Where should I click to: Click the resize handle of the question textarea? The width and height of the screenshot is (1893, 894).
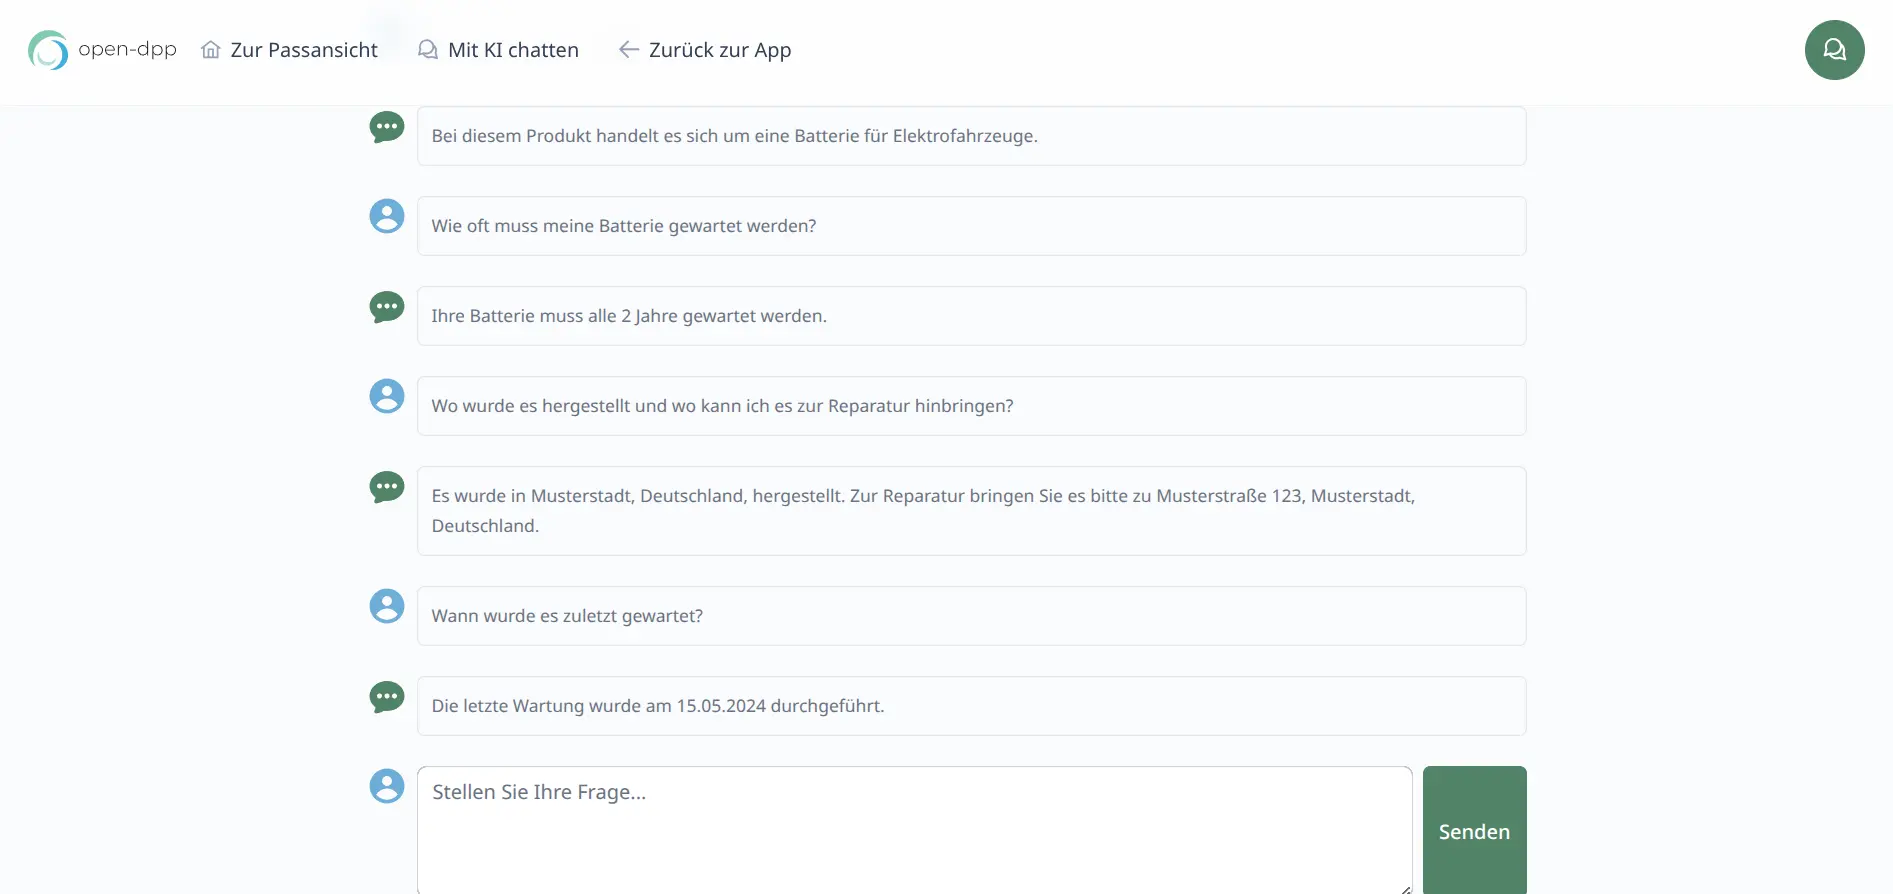point(1405,888)
